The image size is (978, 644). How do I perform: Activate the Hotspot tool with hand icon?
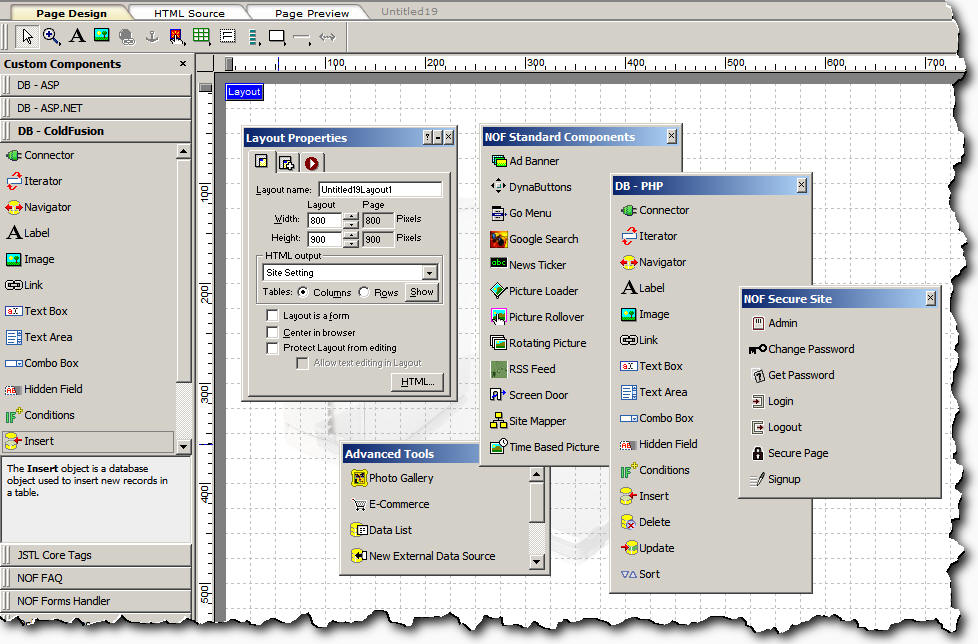click(177, 37)
